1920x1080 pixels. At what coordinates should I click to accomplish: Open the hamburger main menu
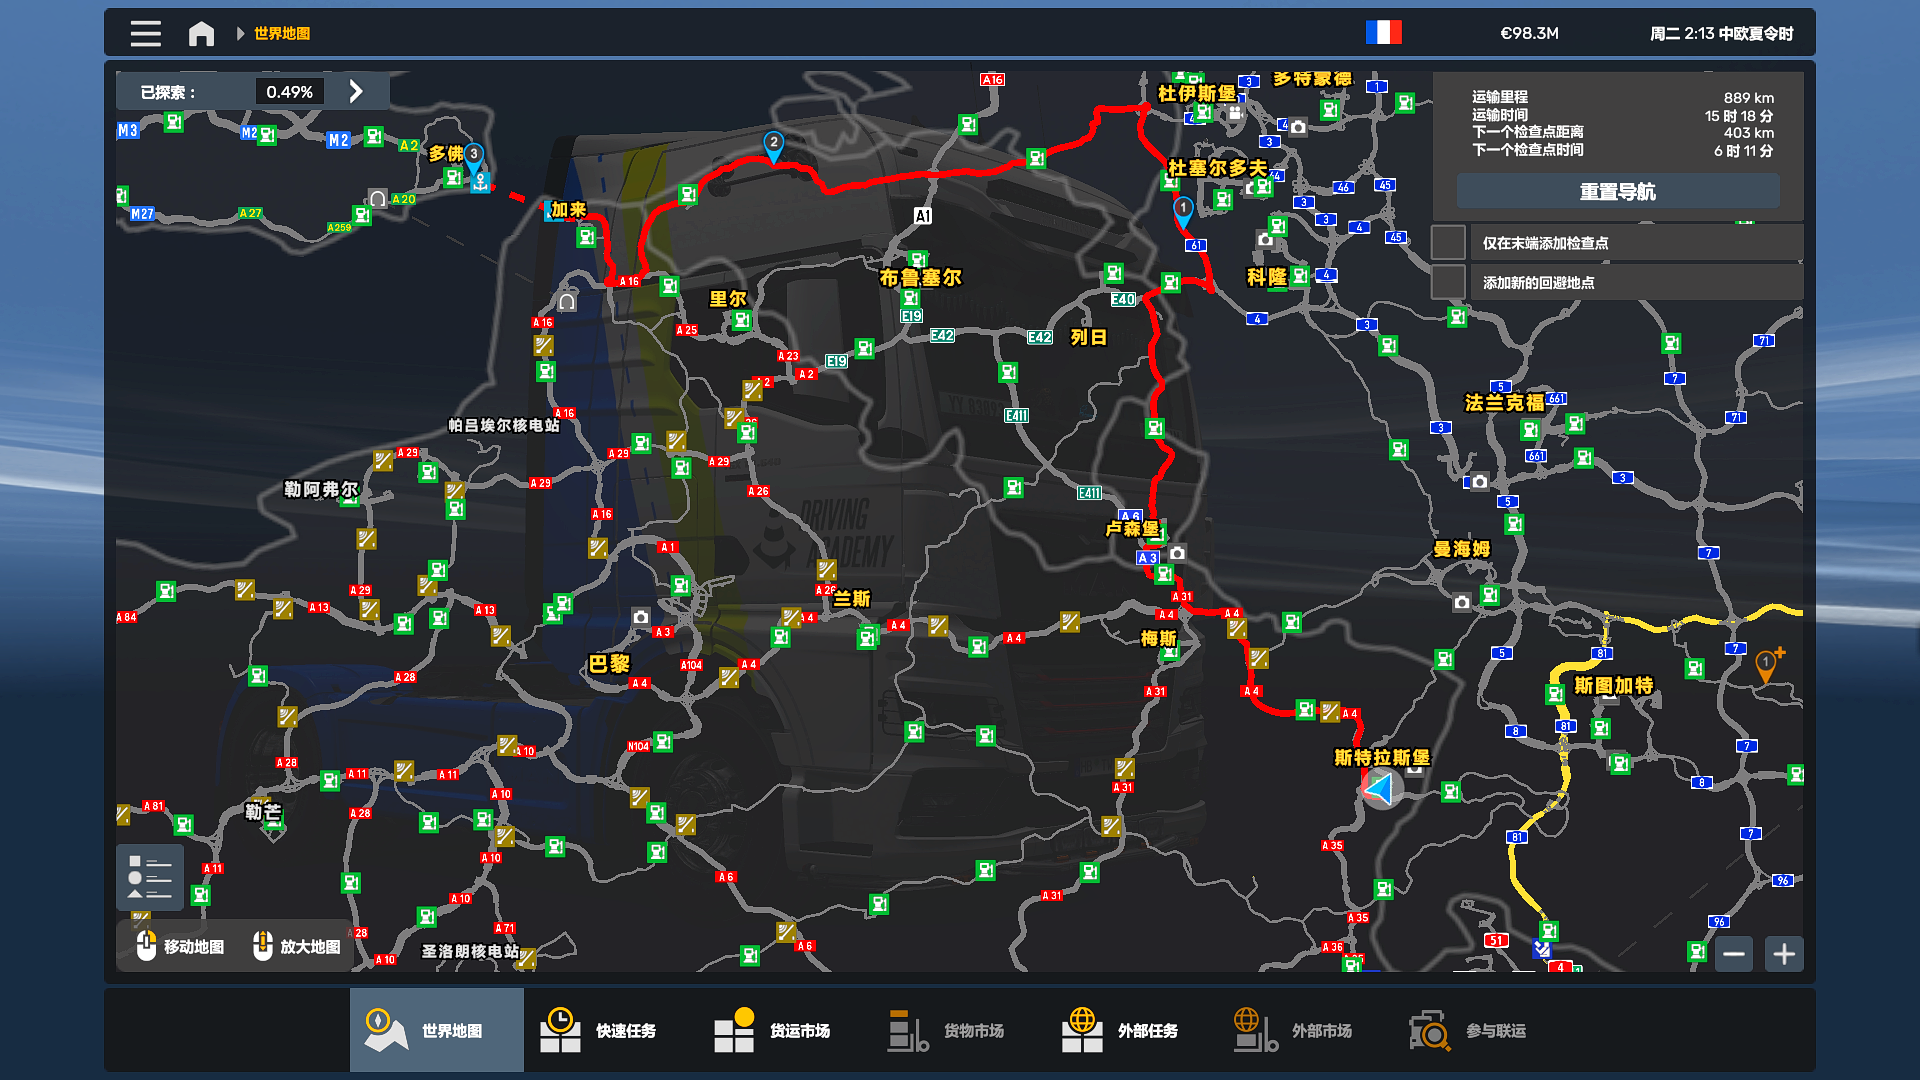[x=146, y=33]
